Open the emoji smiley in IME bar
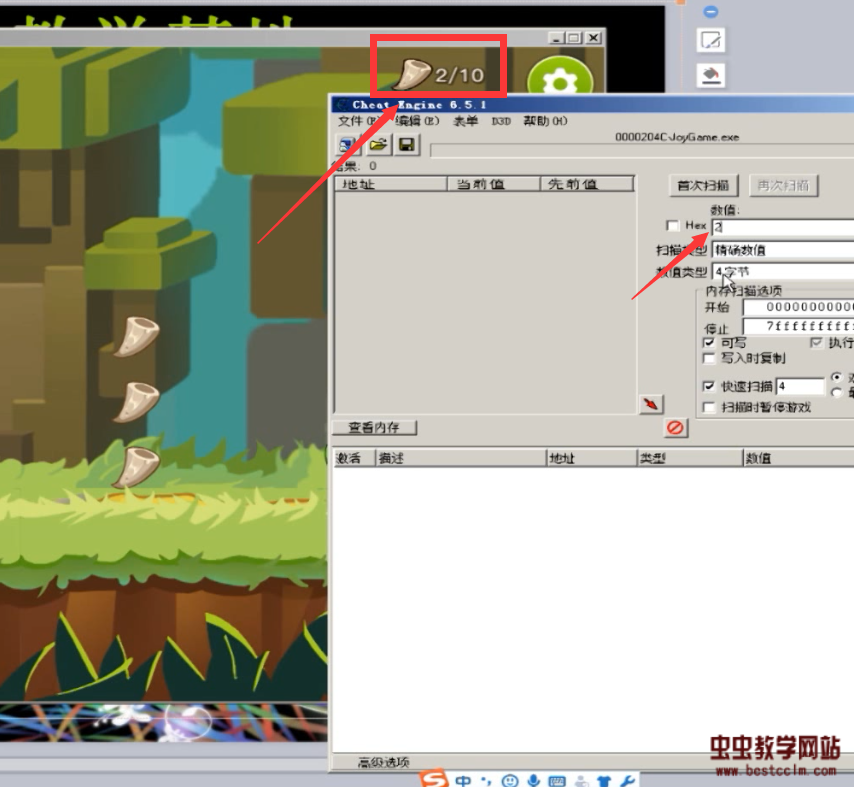Viewport: 854px width, 787px height. click(510, 781)
